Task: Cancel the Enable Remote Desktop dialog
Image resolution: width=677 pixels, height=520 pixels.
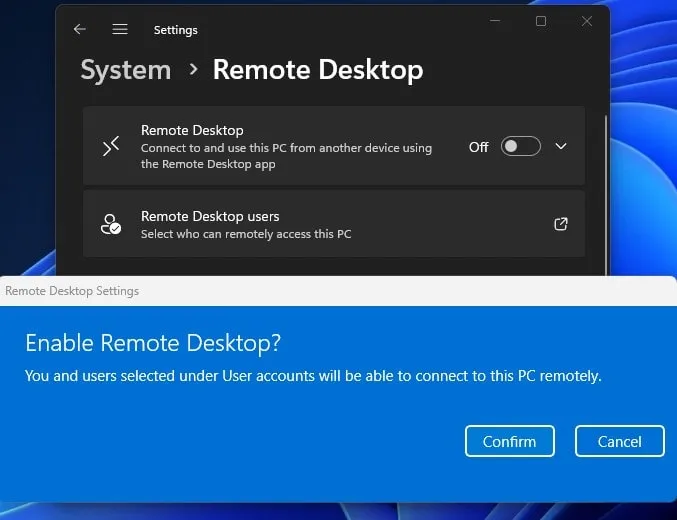Action: tap(620, 441)
